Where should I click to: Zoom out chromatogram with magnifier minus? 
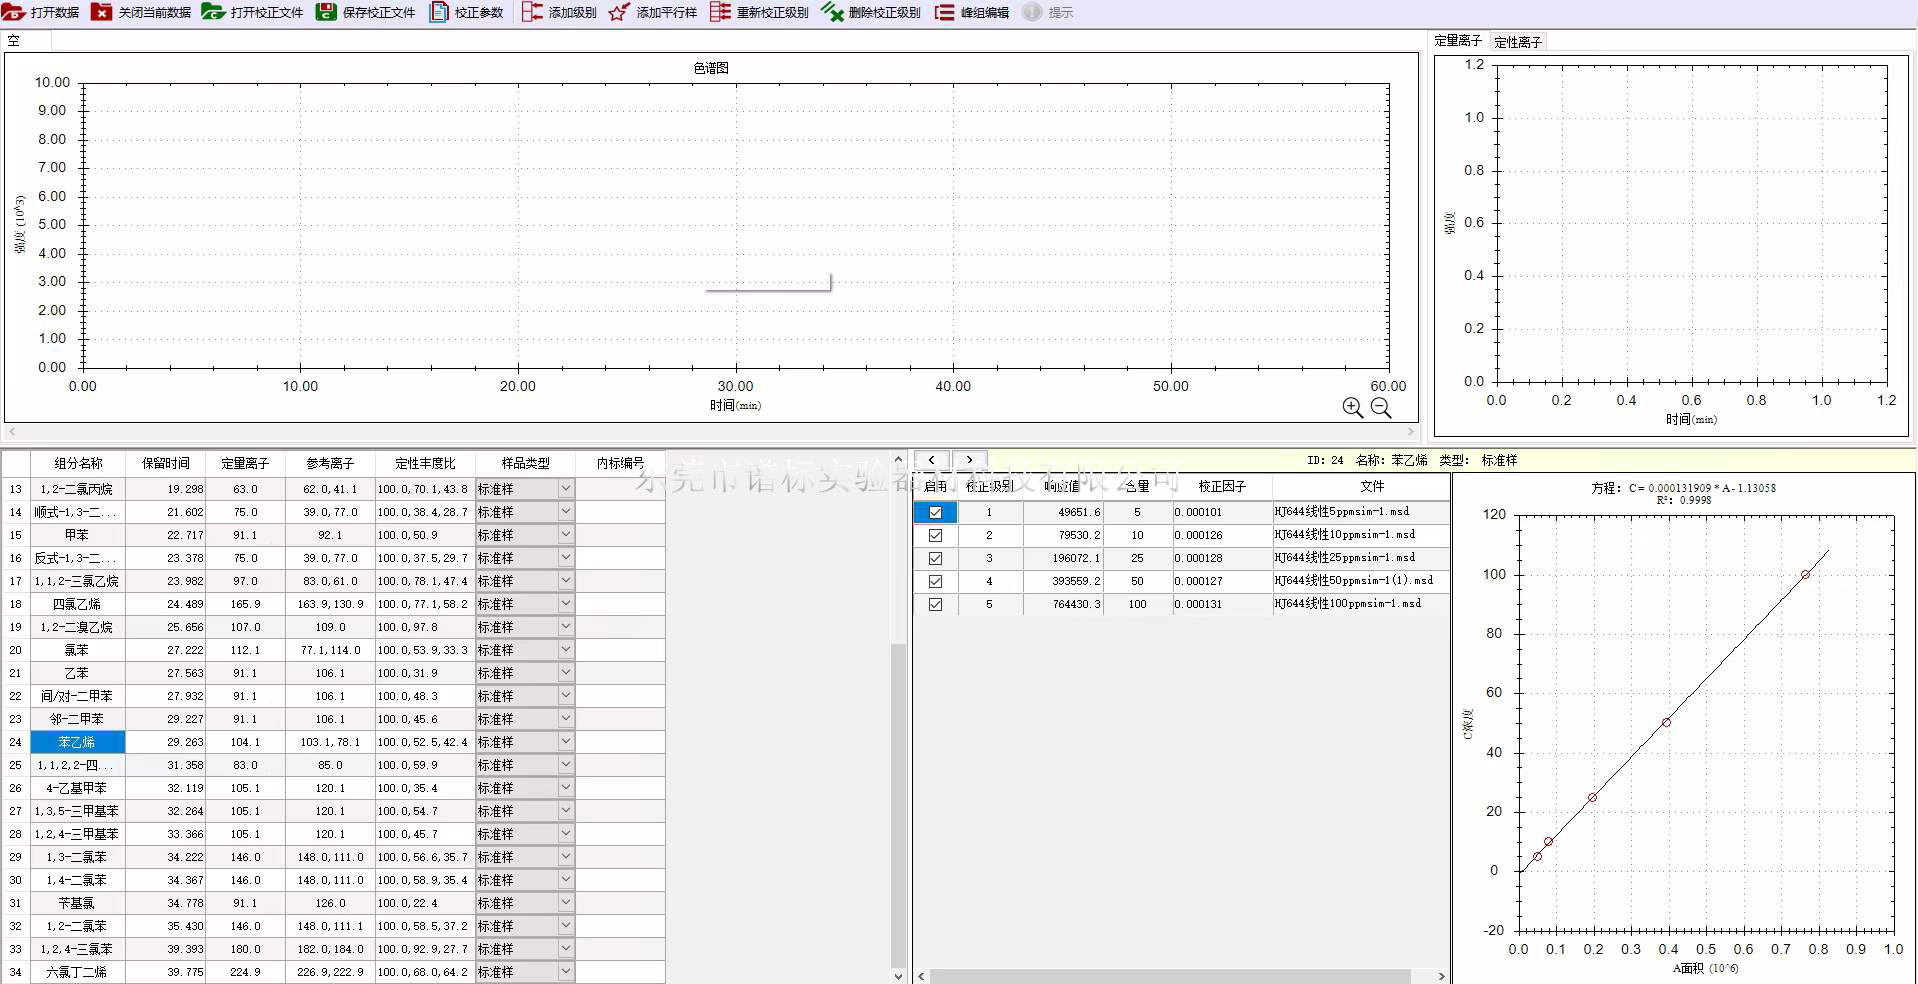click(x=1381, y=407)
